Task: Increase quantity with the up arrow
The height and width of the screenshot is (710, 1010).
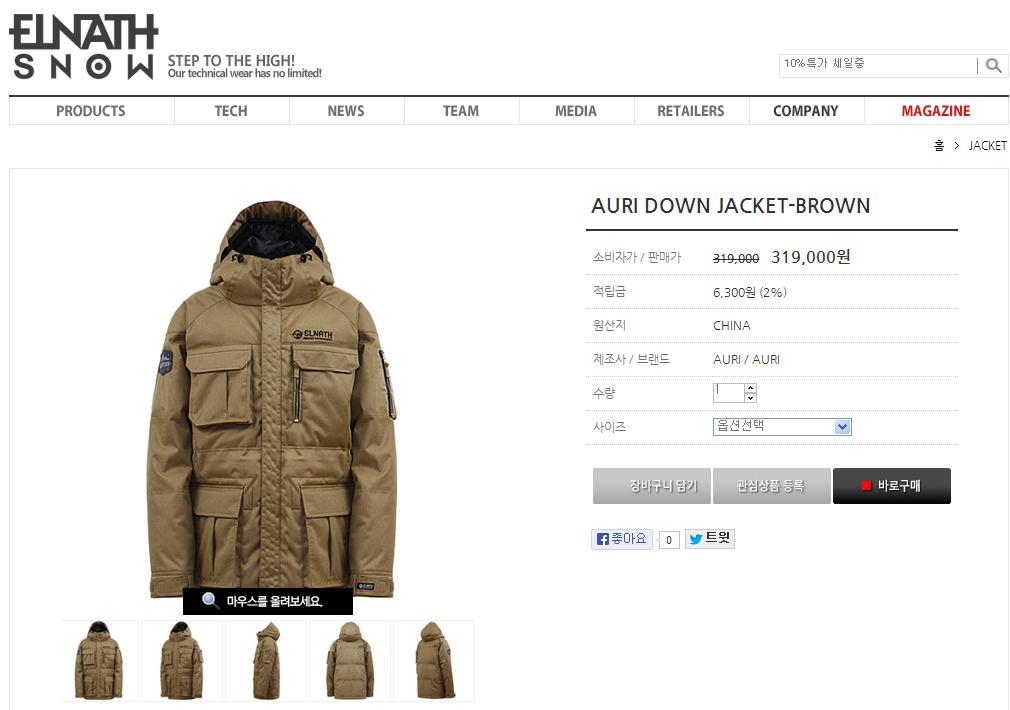Action: (750, 388)
